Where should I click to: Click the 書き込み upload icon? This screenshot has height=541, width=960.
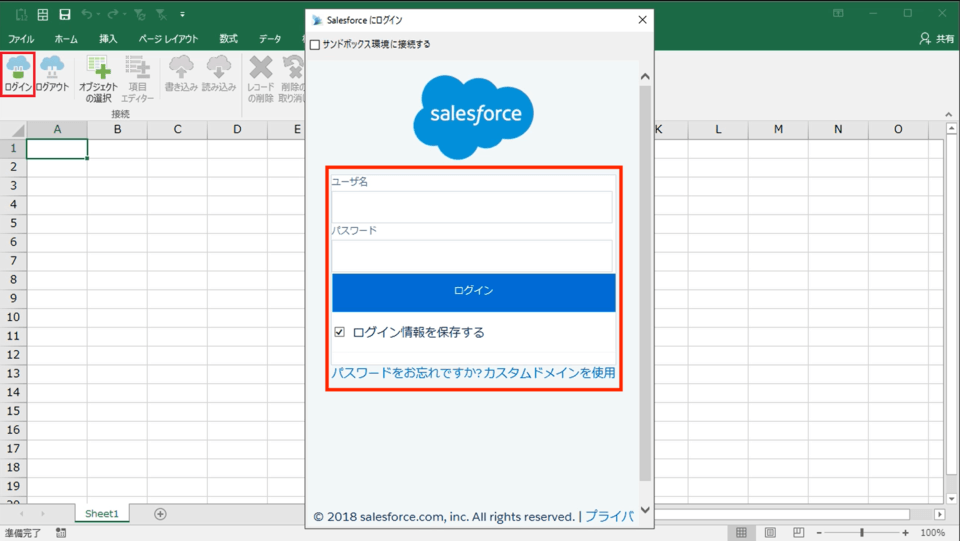pos(181,72)
